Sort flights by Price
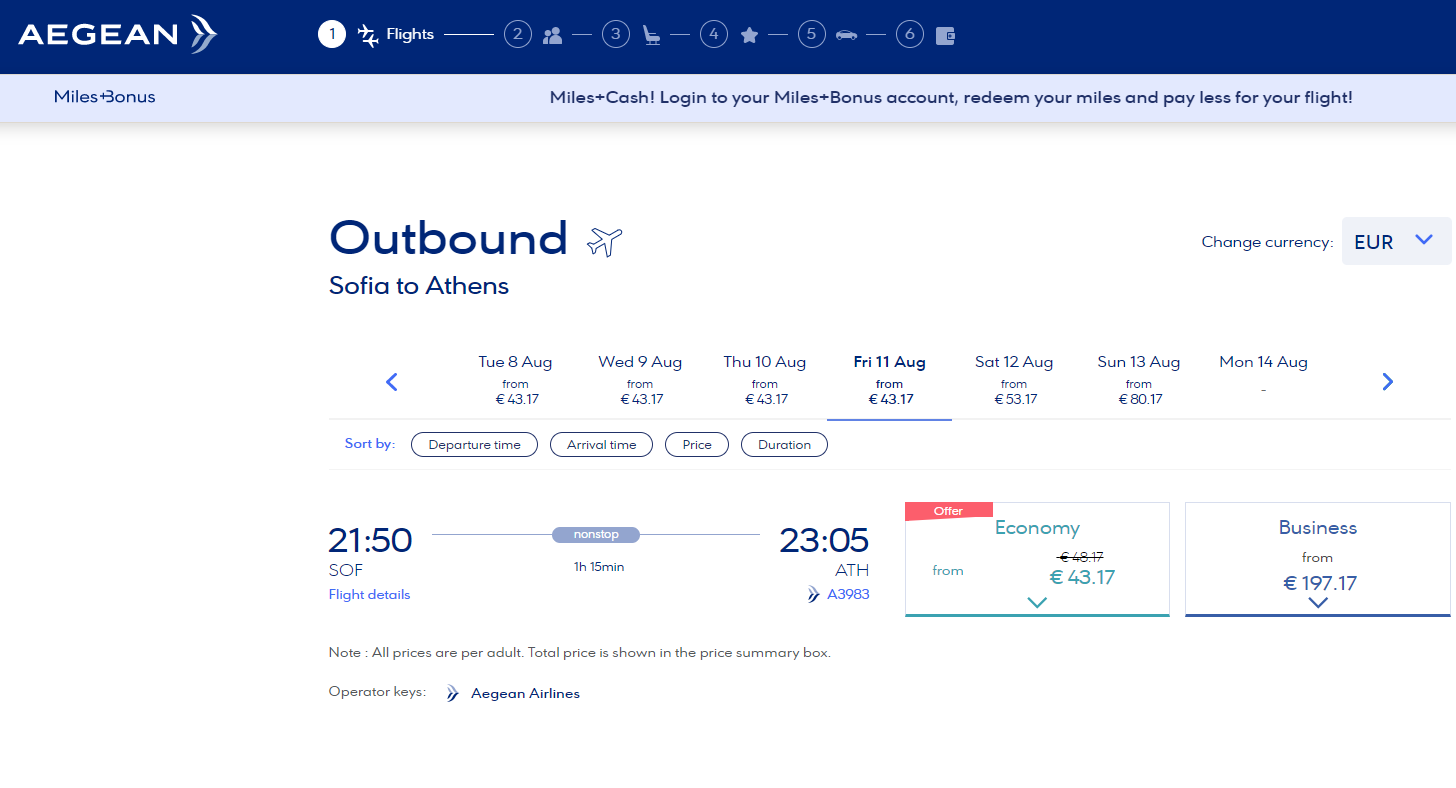 point(697,445)
